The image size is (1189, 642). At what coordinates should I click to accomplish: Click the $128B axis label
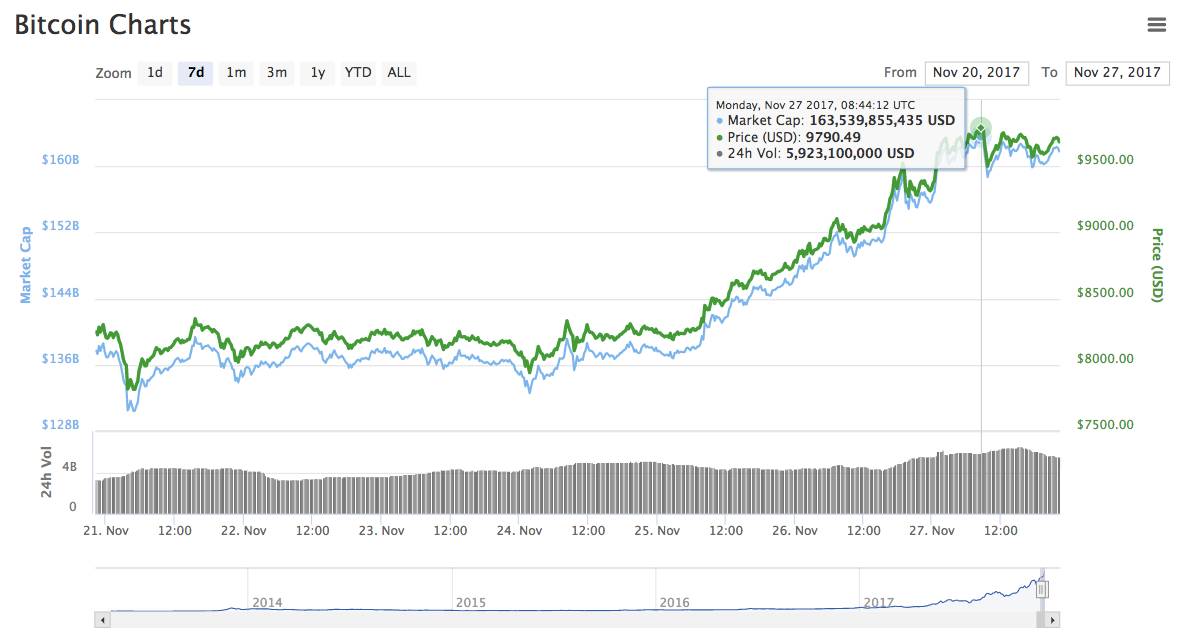[x=61, y=424]
